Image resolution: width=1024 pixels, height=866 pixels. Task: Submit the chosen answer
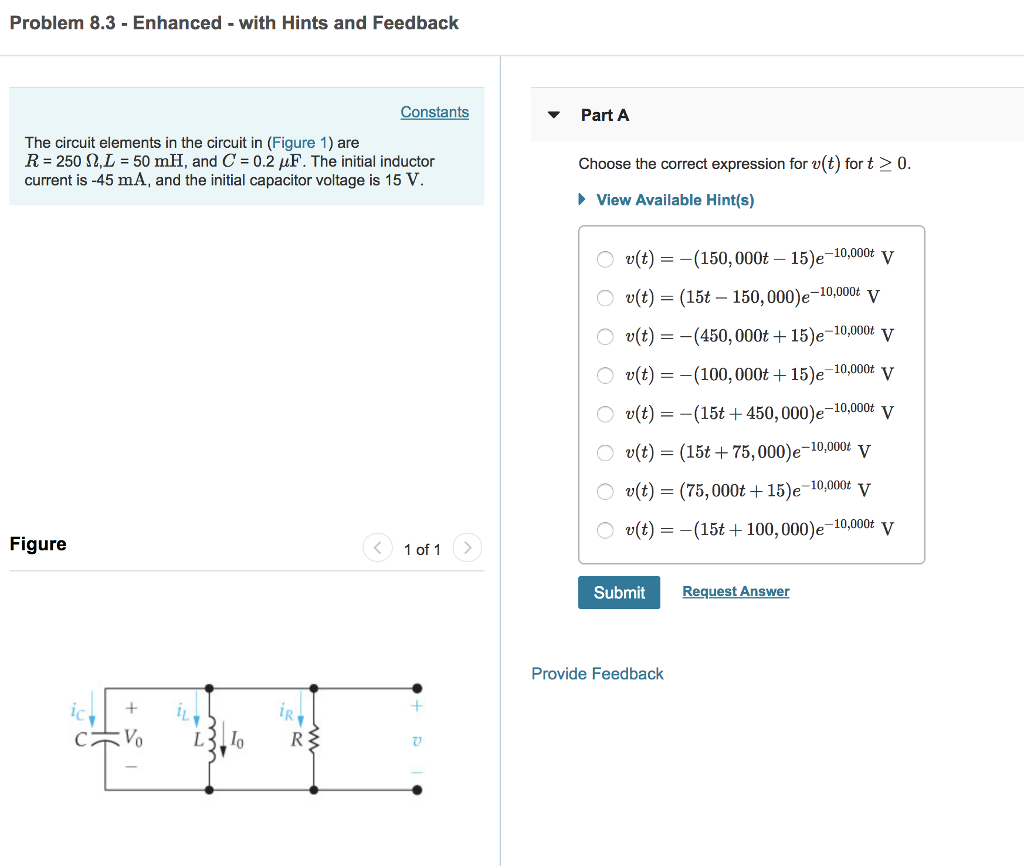point(618,592)
